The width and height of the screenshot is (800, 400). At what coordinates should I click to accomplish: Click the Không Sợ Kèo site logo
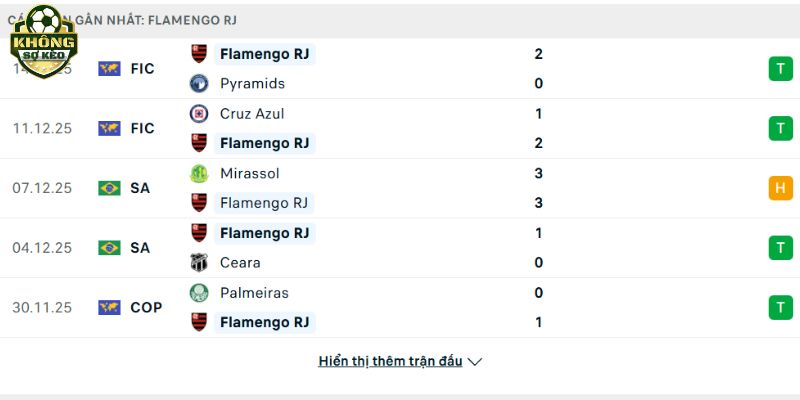click(x=43, y=37)
